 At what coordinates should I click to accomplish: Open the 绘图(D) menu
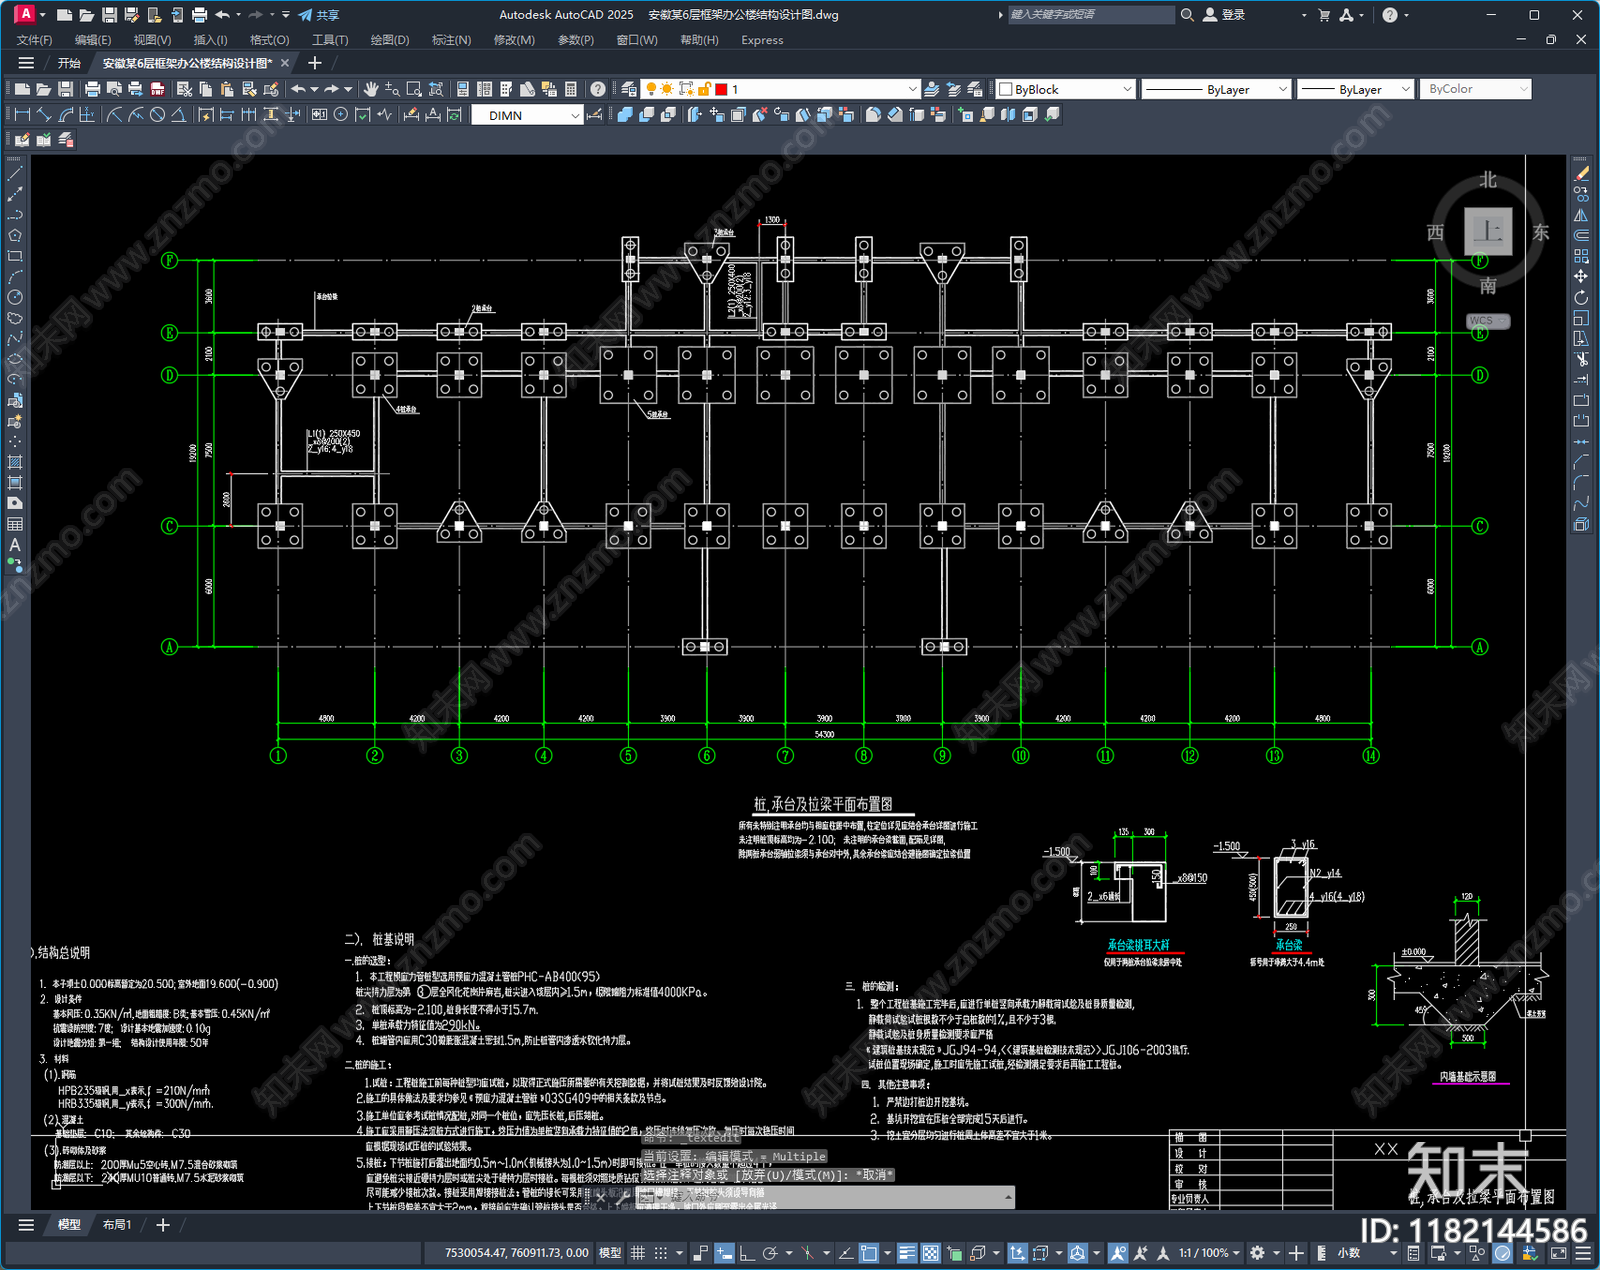pyautogui.click(x=390, y=40)
